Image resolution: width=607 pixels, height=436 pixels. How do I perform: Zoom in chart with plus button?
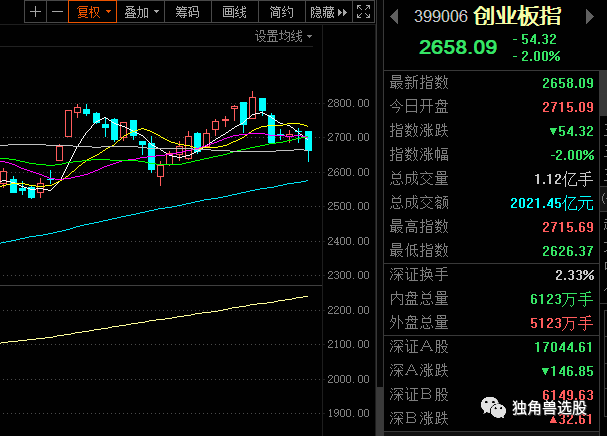pos(35,12)
